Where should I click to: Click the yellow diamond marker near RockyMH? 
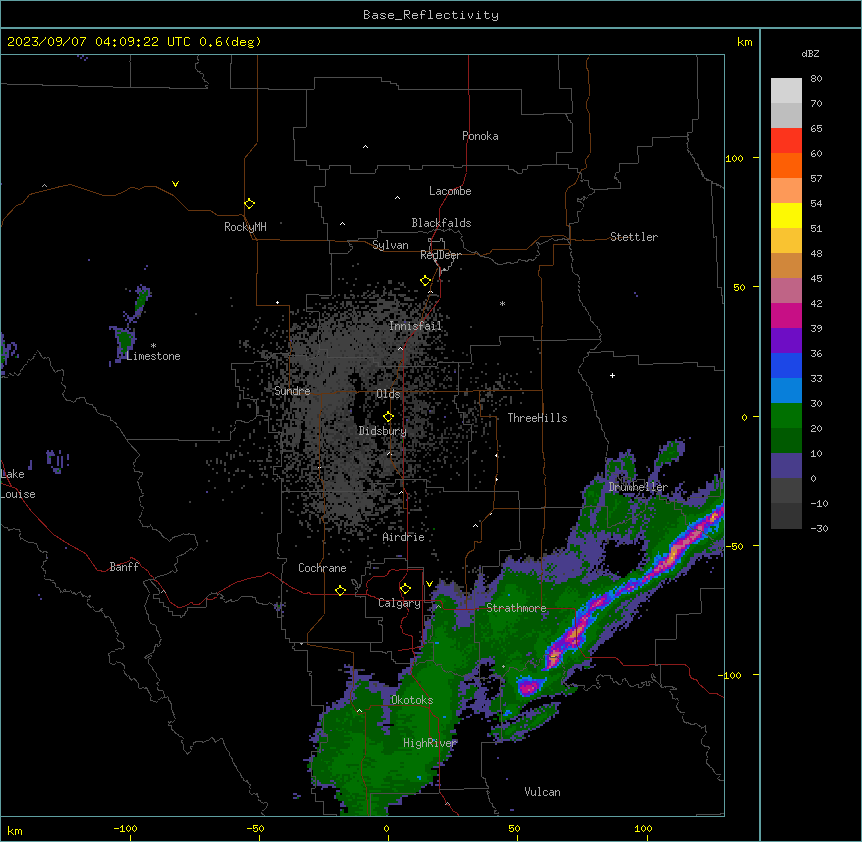click(x=249, y=204)
